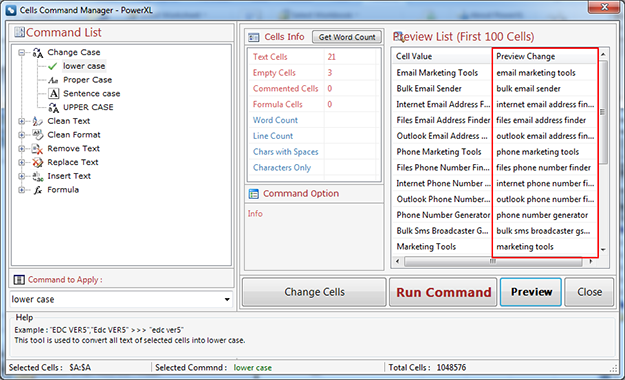
Task: Click the green checkmark icon beside lower case
Action: pyautogui.click(x=53, y=66)
